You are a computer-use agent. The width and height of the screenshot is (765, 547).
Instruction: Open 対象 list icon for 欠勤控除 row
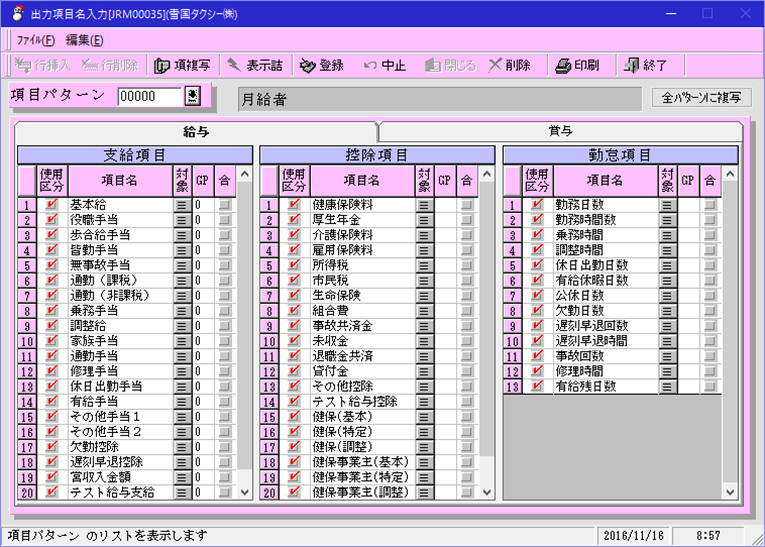(181, 447)
